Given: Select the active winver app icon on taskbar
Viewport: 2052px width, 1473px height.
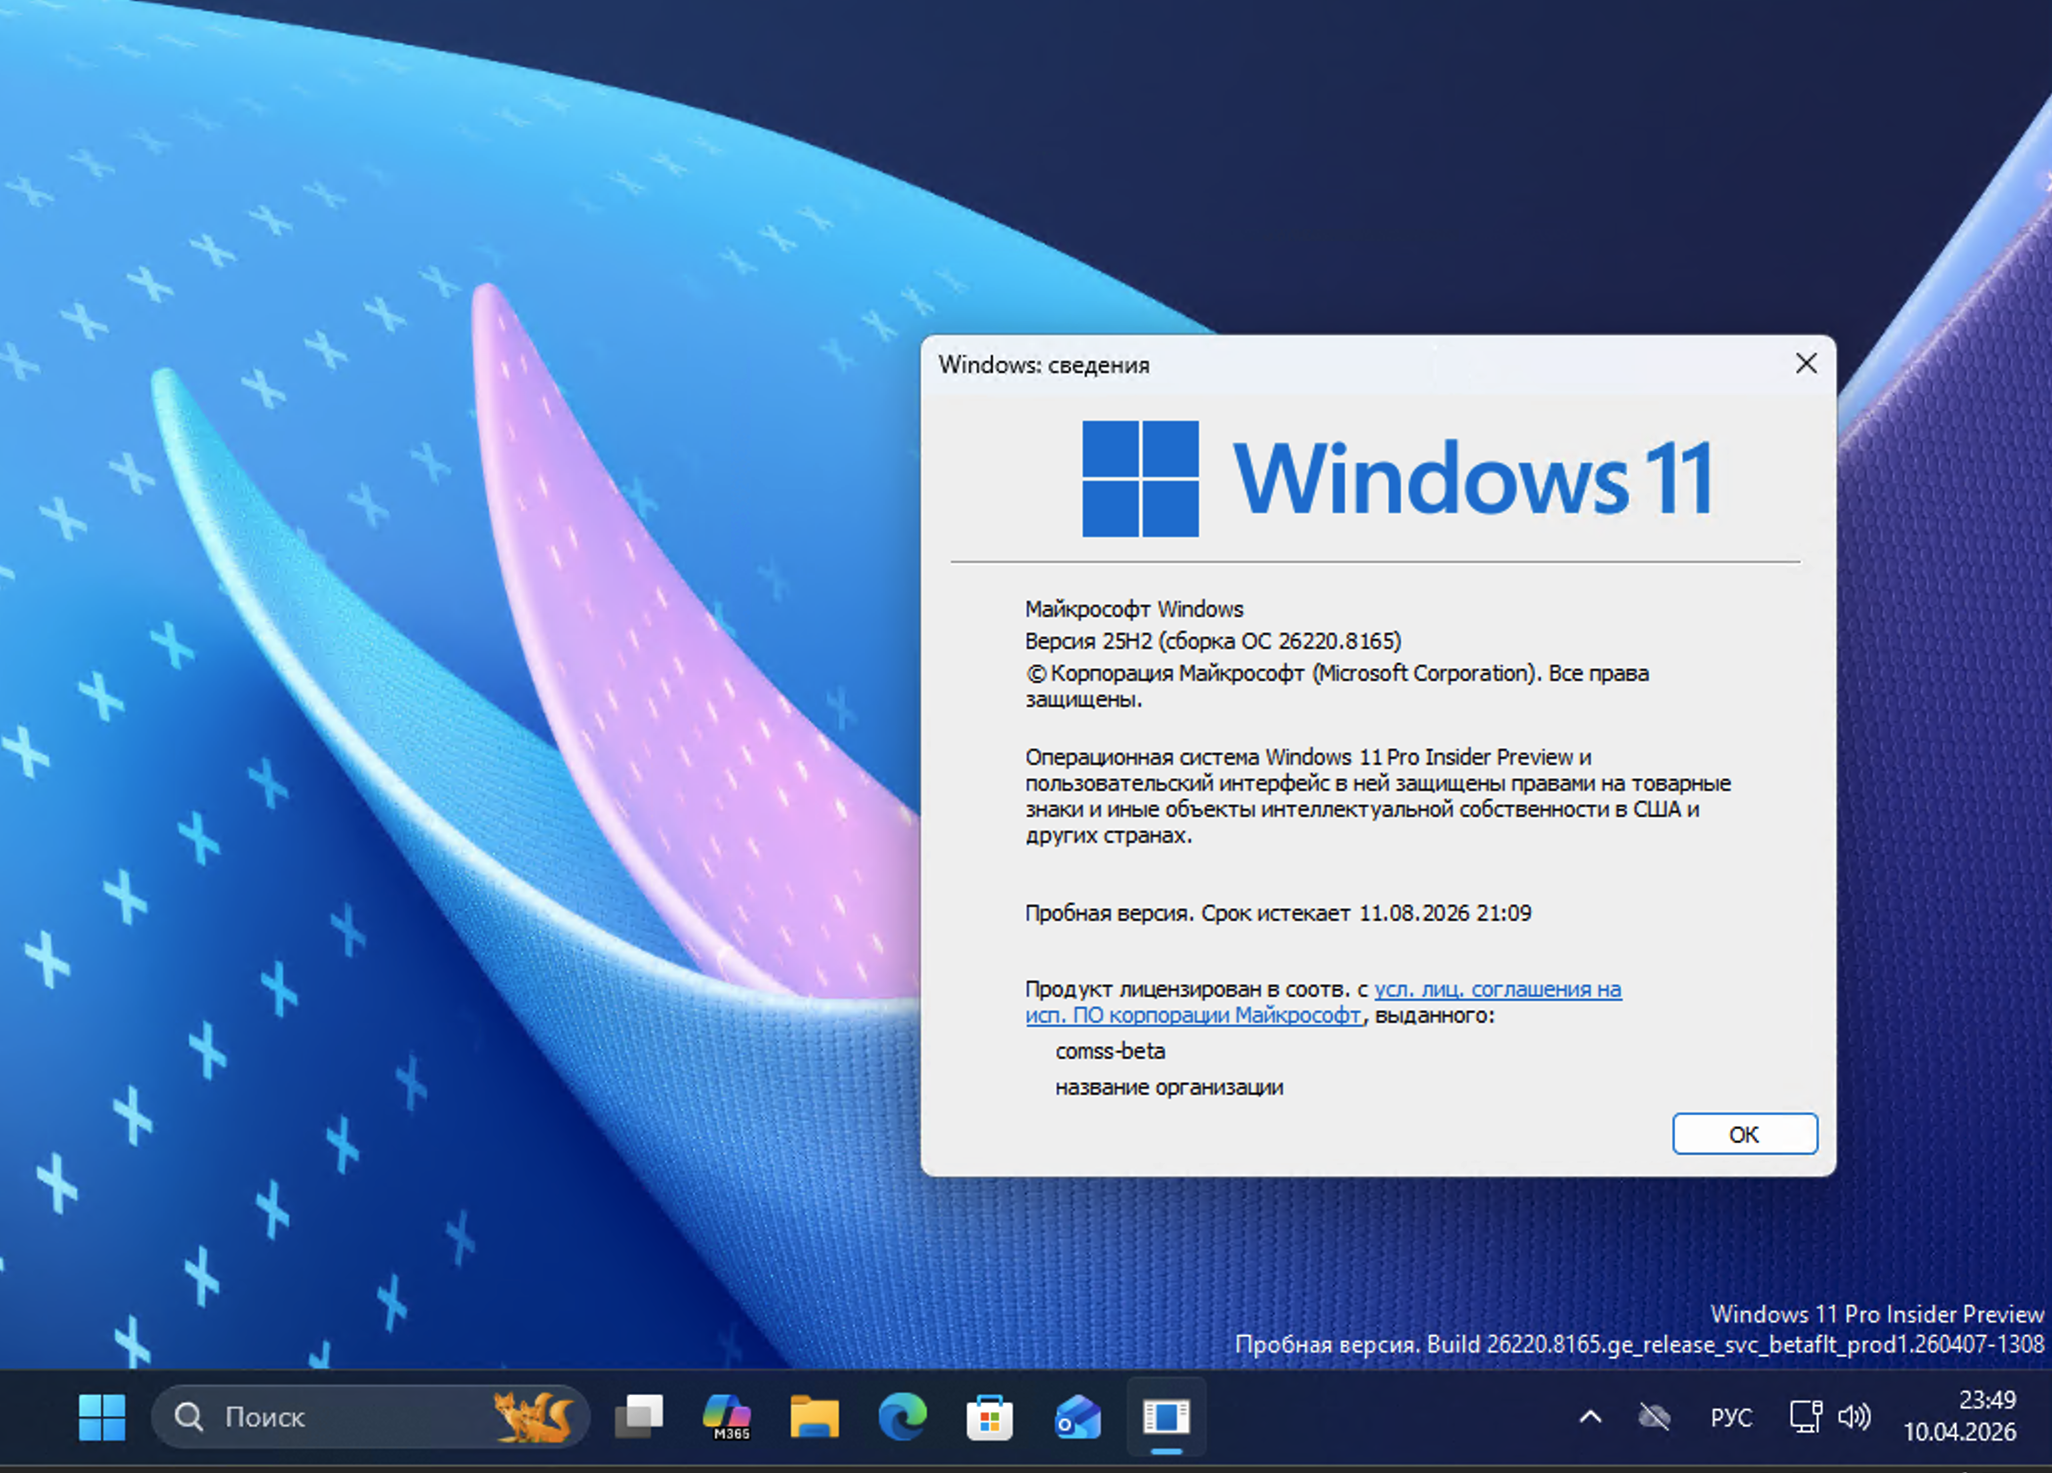Looking at the screenshot, I should click(x=1167, y=1416).
